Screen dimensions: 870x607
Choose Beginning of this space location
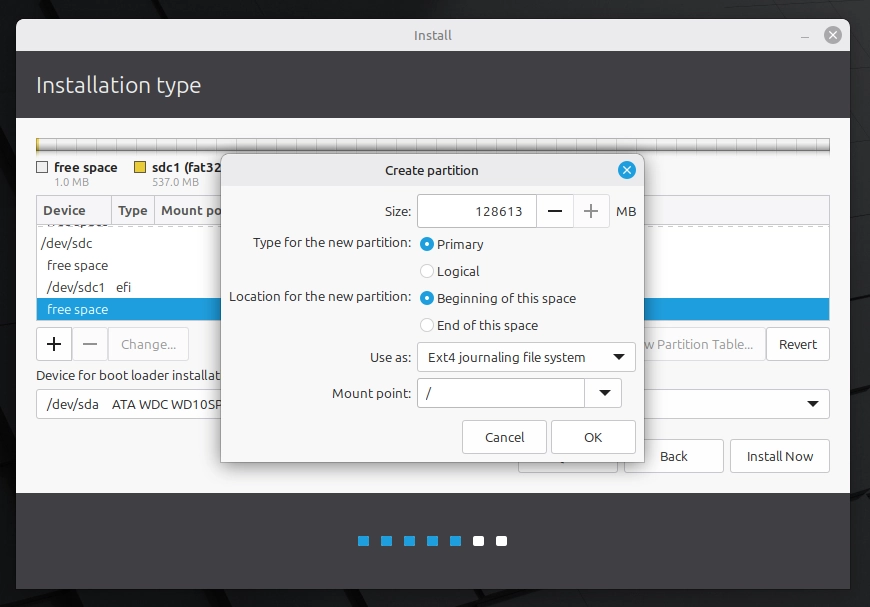coord(426,298)
